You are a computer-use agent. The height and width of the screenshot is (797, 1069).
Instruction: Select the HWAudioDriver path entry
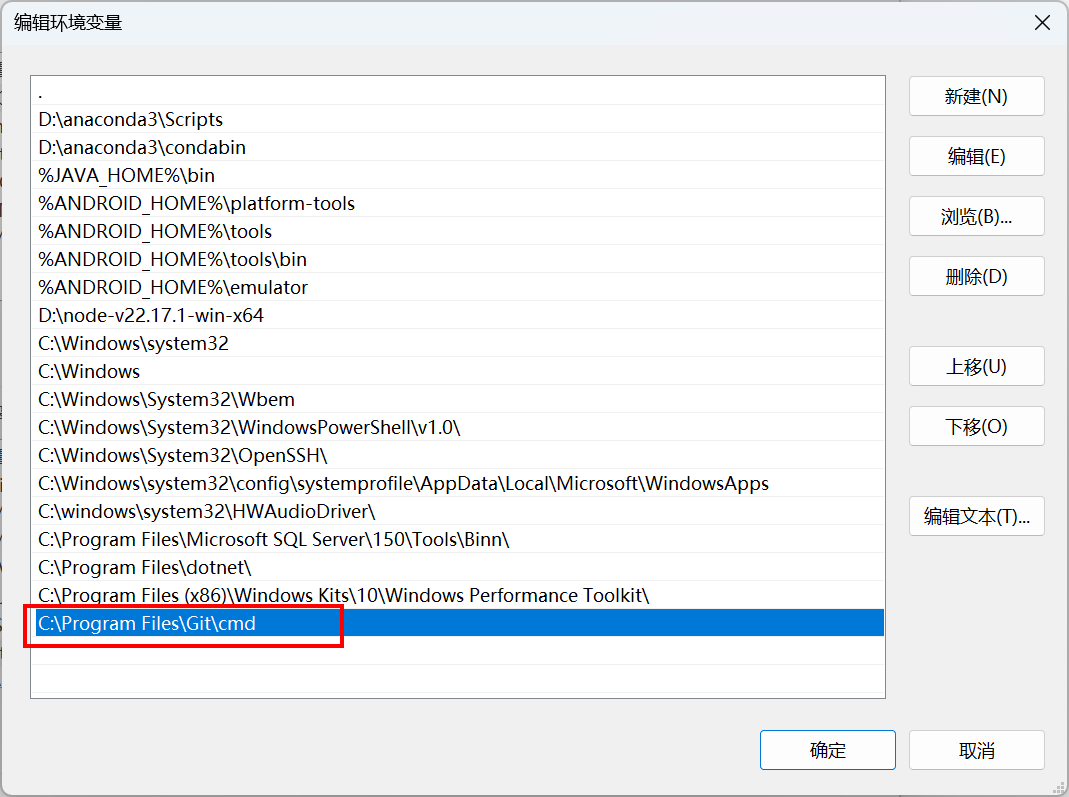pyautogui.click(x=457, y=511)
